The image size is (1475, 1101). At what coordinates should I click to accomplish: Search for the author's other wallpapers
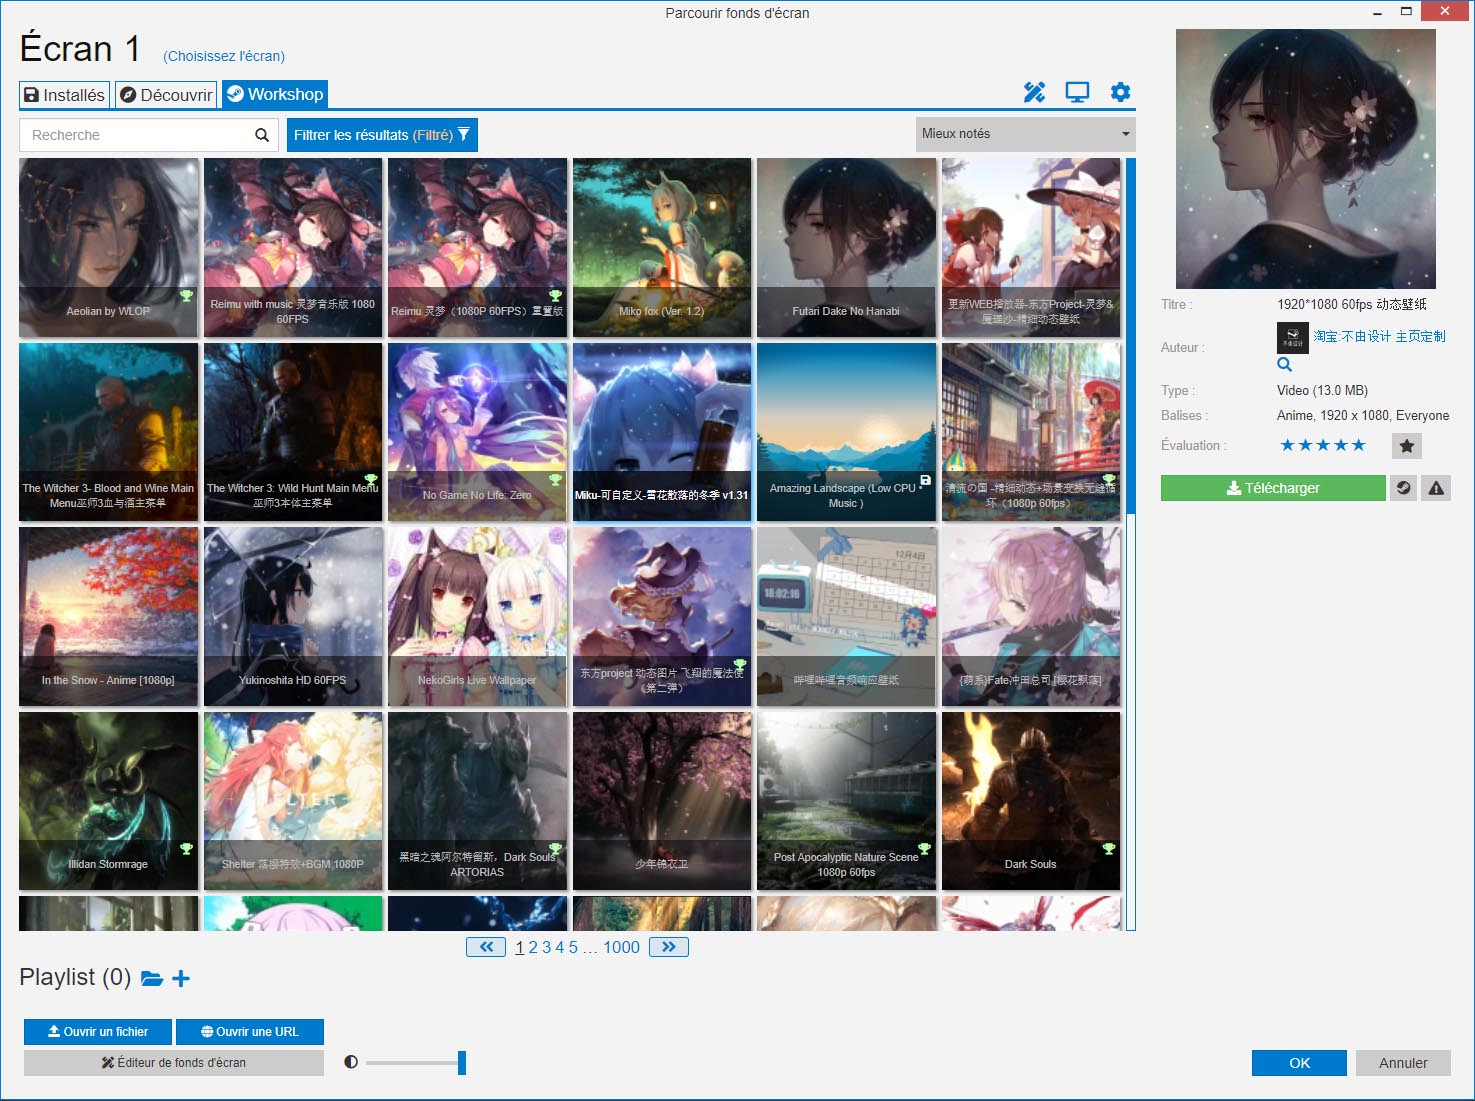pos(1284,365)
